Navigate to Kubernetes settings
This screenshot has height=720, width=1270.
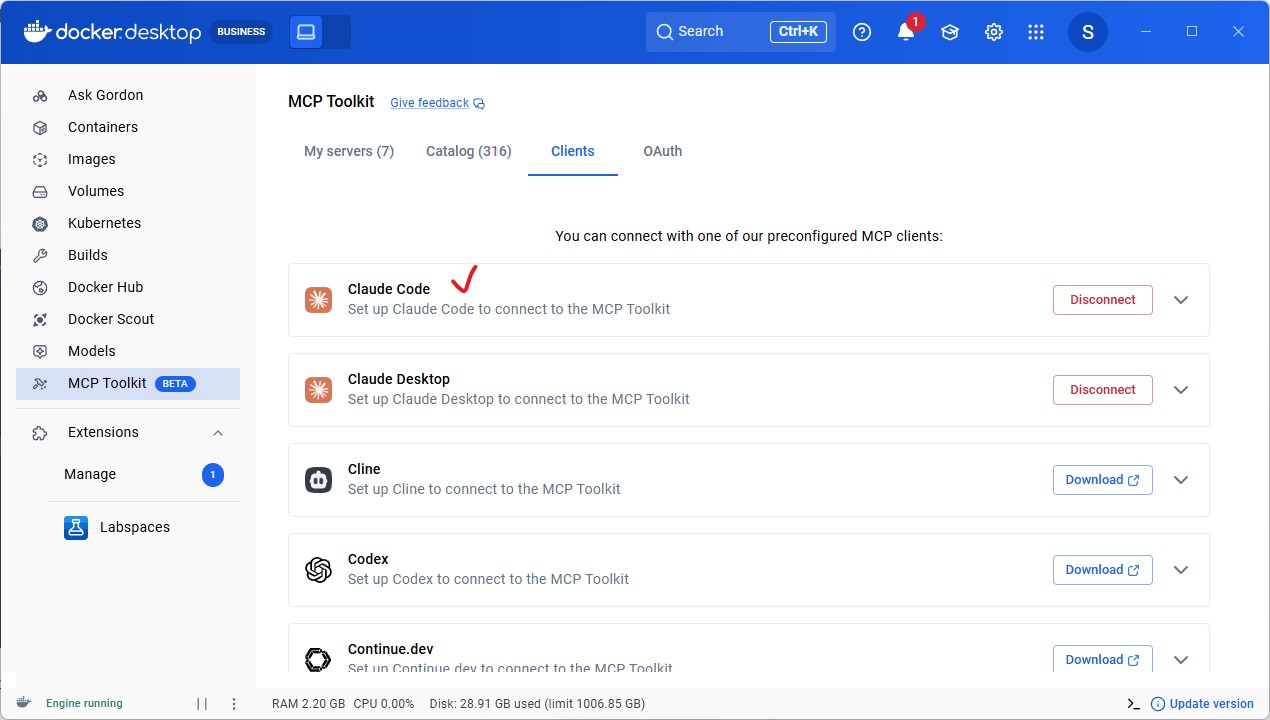(103, 223)
